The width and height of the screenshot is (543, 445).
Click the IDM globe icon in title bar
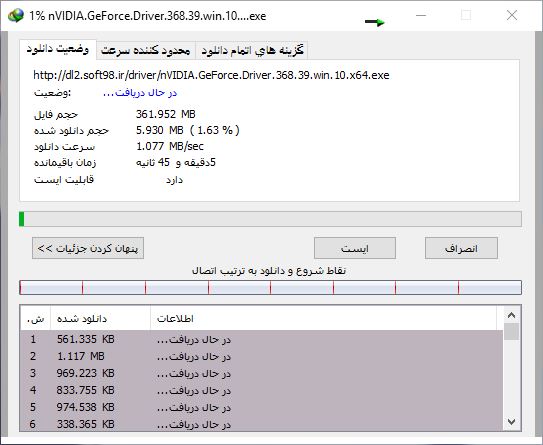(x=16, y=16)
